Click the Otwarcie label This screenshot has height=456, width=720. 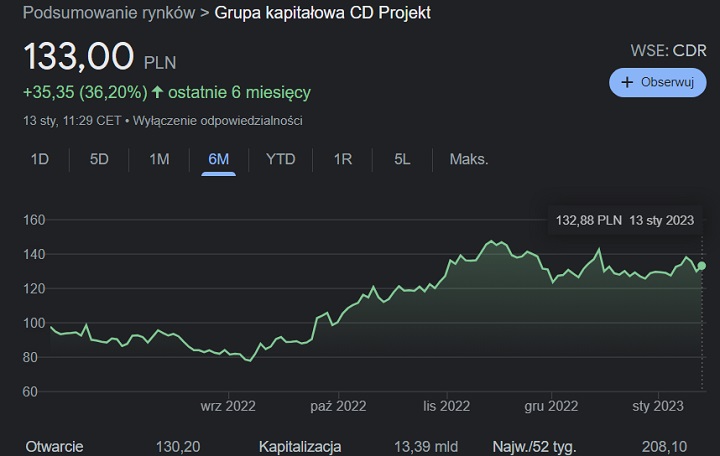pyautogui.click(x=54, y=446)
